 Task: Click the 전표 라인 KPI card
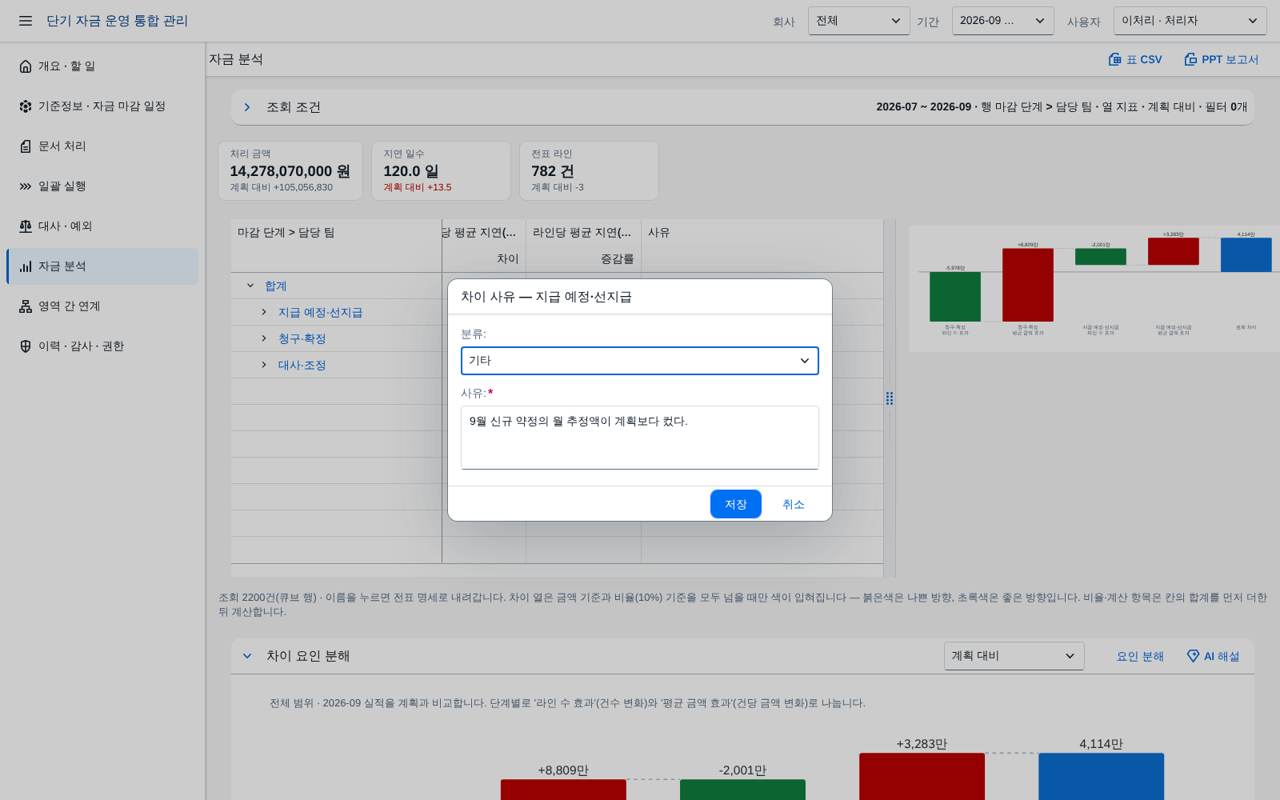[x=588, y=170]
